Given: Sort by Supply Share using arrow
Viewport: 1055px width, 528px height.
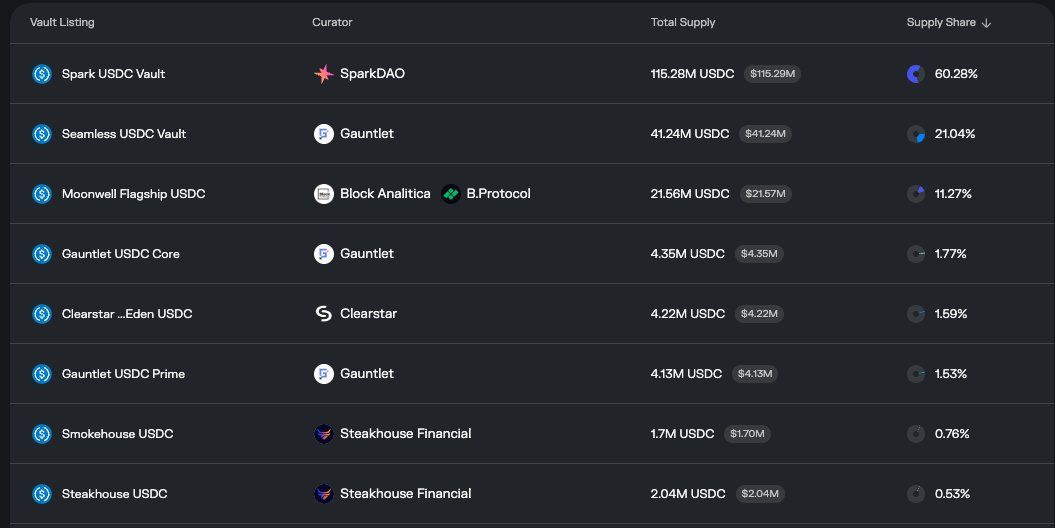Looking at the screenshot, I should tap(986, 23).
